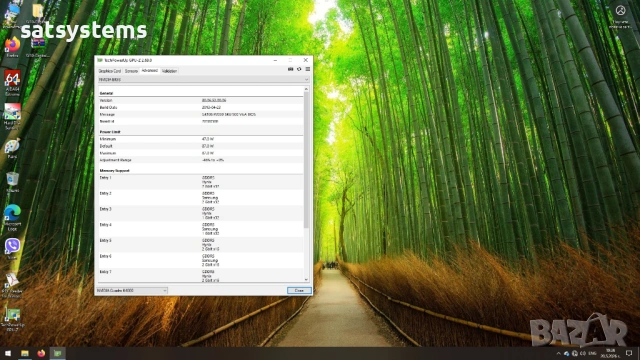Select the Entry 3 memory support row
Screen dimensions: 640x360
tap(201, 213)
